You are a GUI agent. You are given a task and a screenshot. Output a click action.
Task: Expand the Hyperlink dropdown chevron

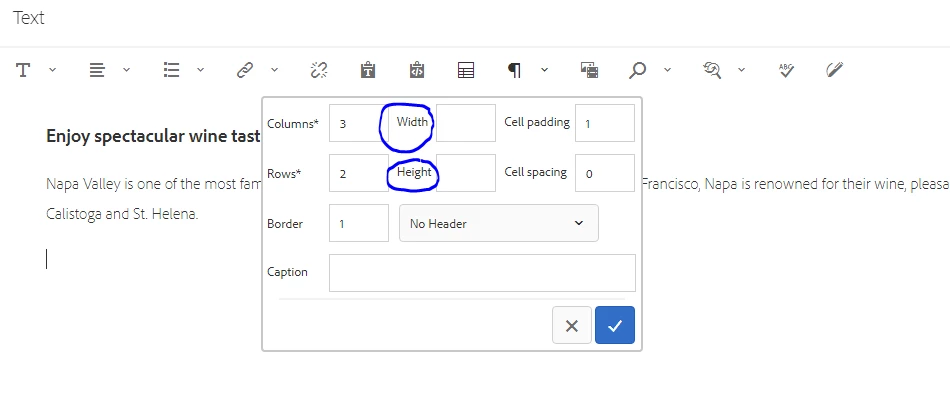(274, 70)
